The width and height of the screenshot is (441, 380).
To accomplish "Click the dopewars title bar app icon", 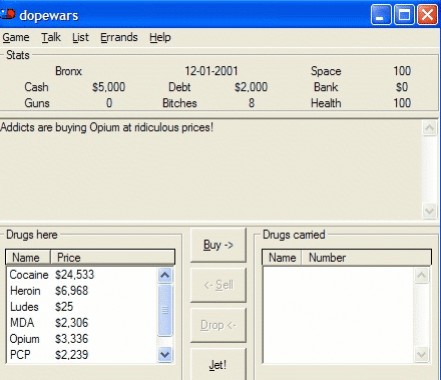I will point(7,14).
